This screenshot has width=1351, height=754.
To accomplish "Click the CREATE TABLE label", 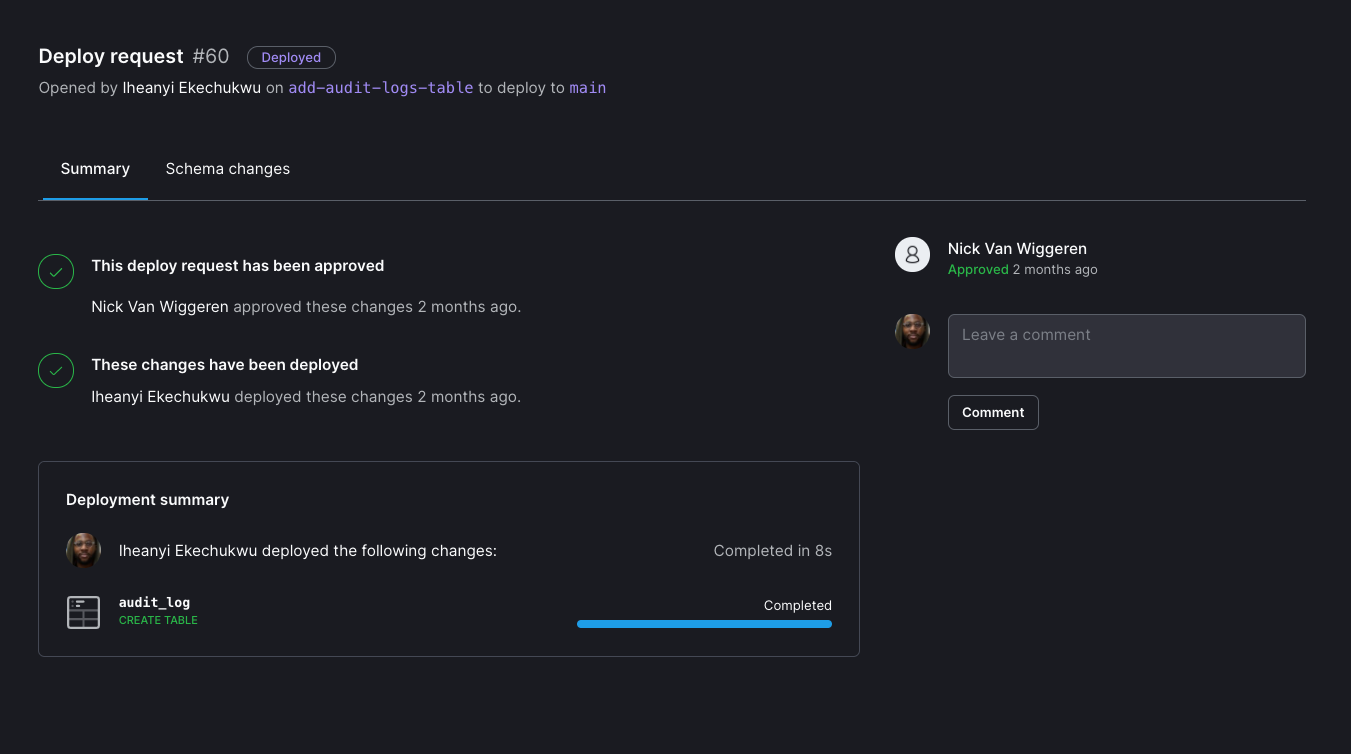I will tap(158, 620).
